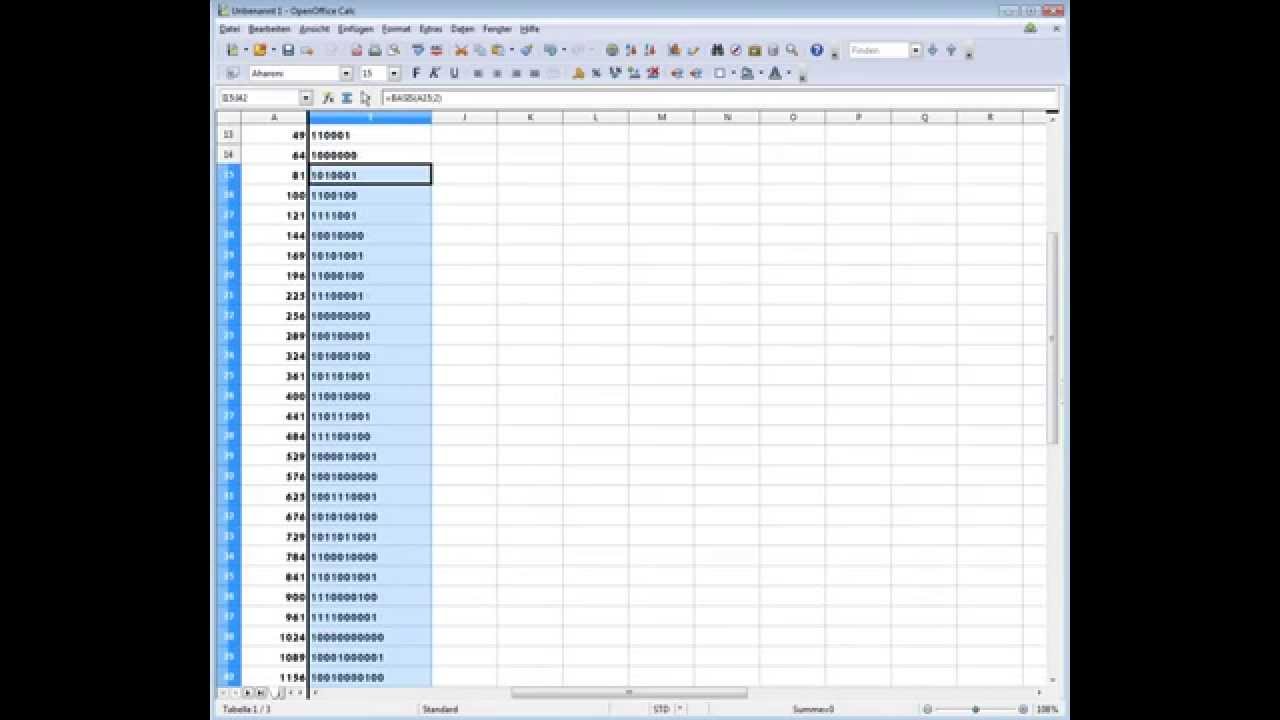Find next with the down arrow icon

click(x=932, y=50)
